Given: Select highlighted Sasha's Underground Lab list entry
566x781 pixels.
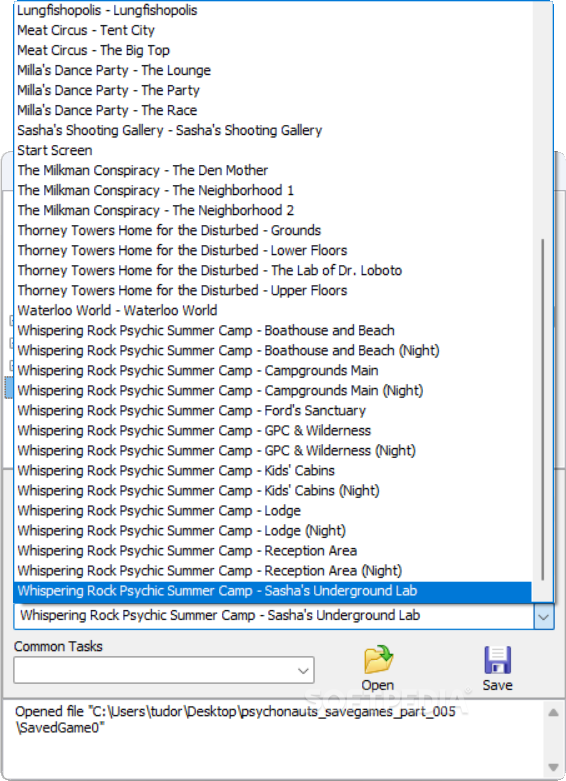Looking at the screenshot, I should point(273,591).
